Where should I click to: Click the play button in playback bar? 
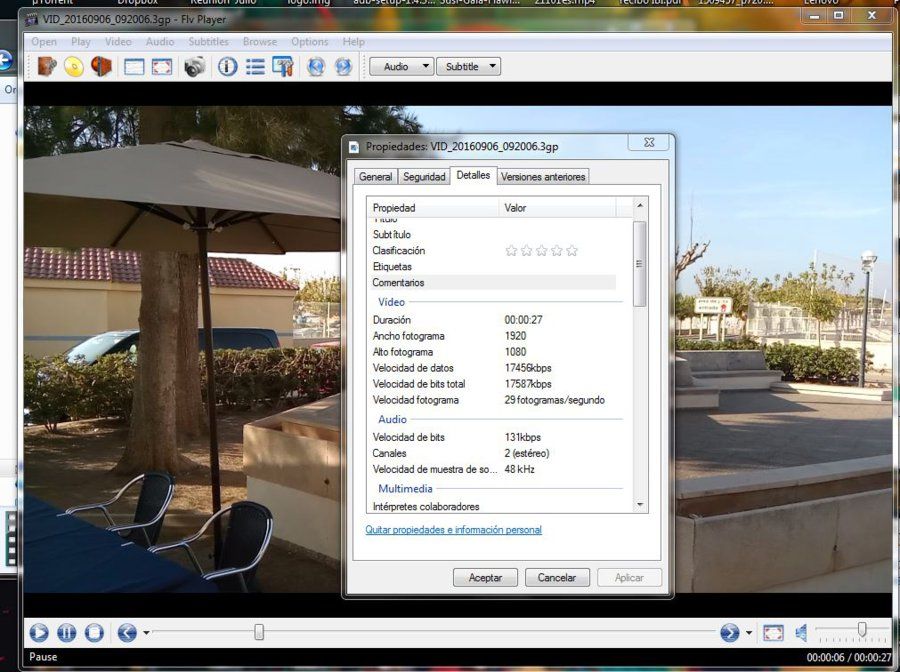coord(39,632)
